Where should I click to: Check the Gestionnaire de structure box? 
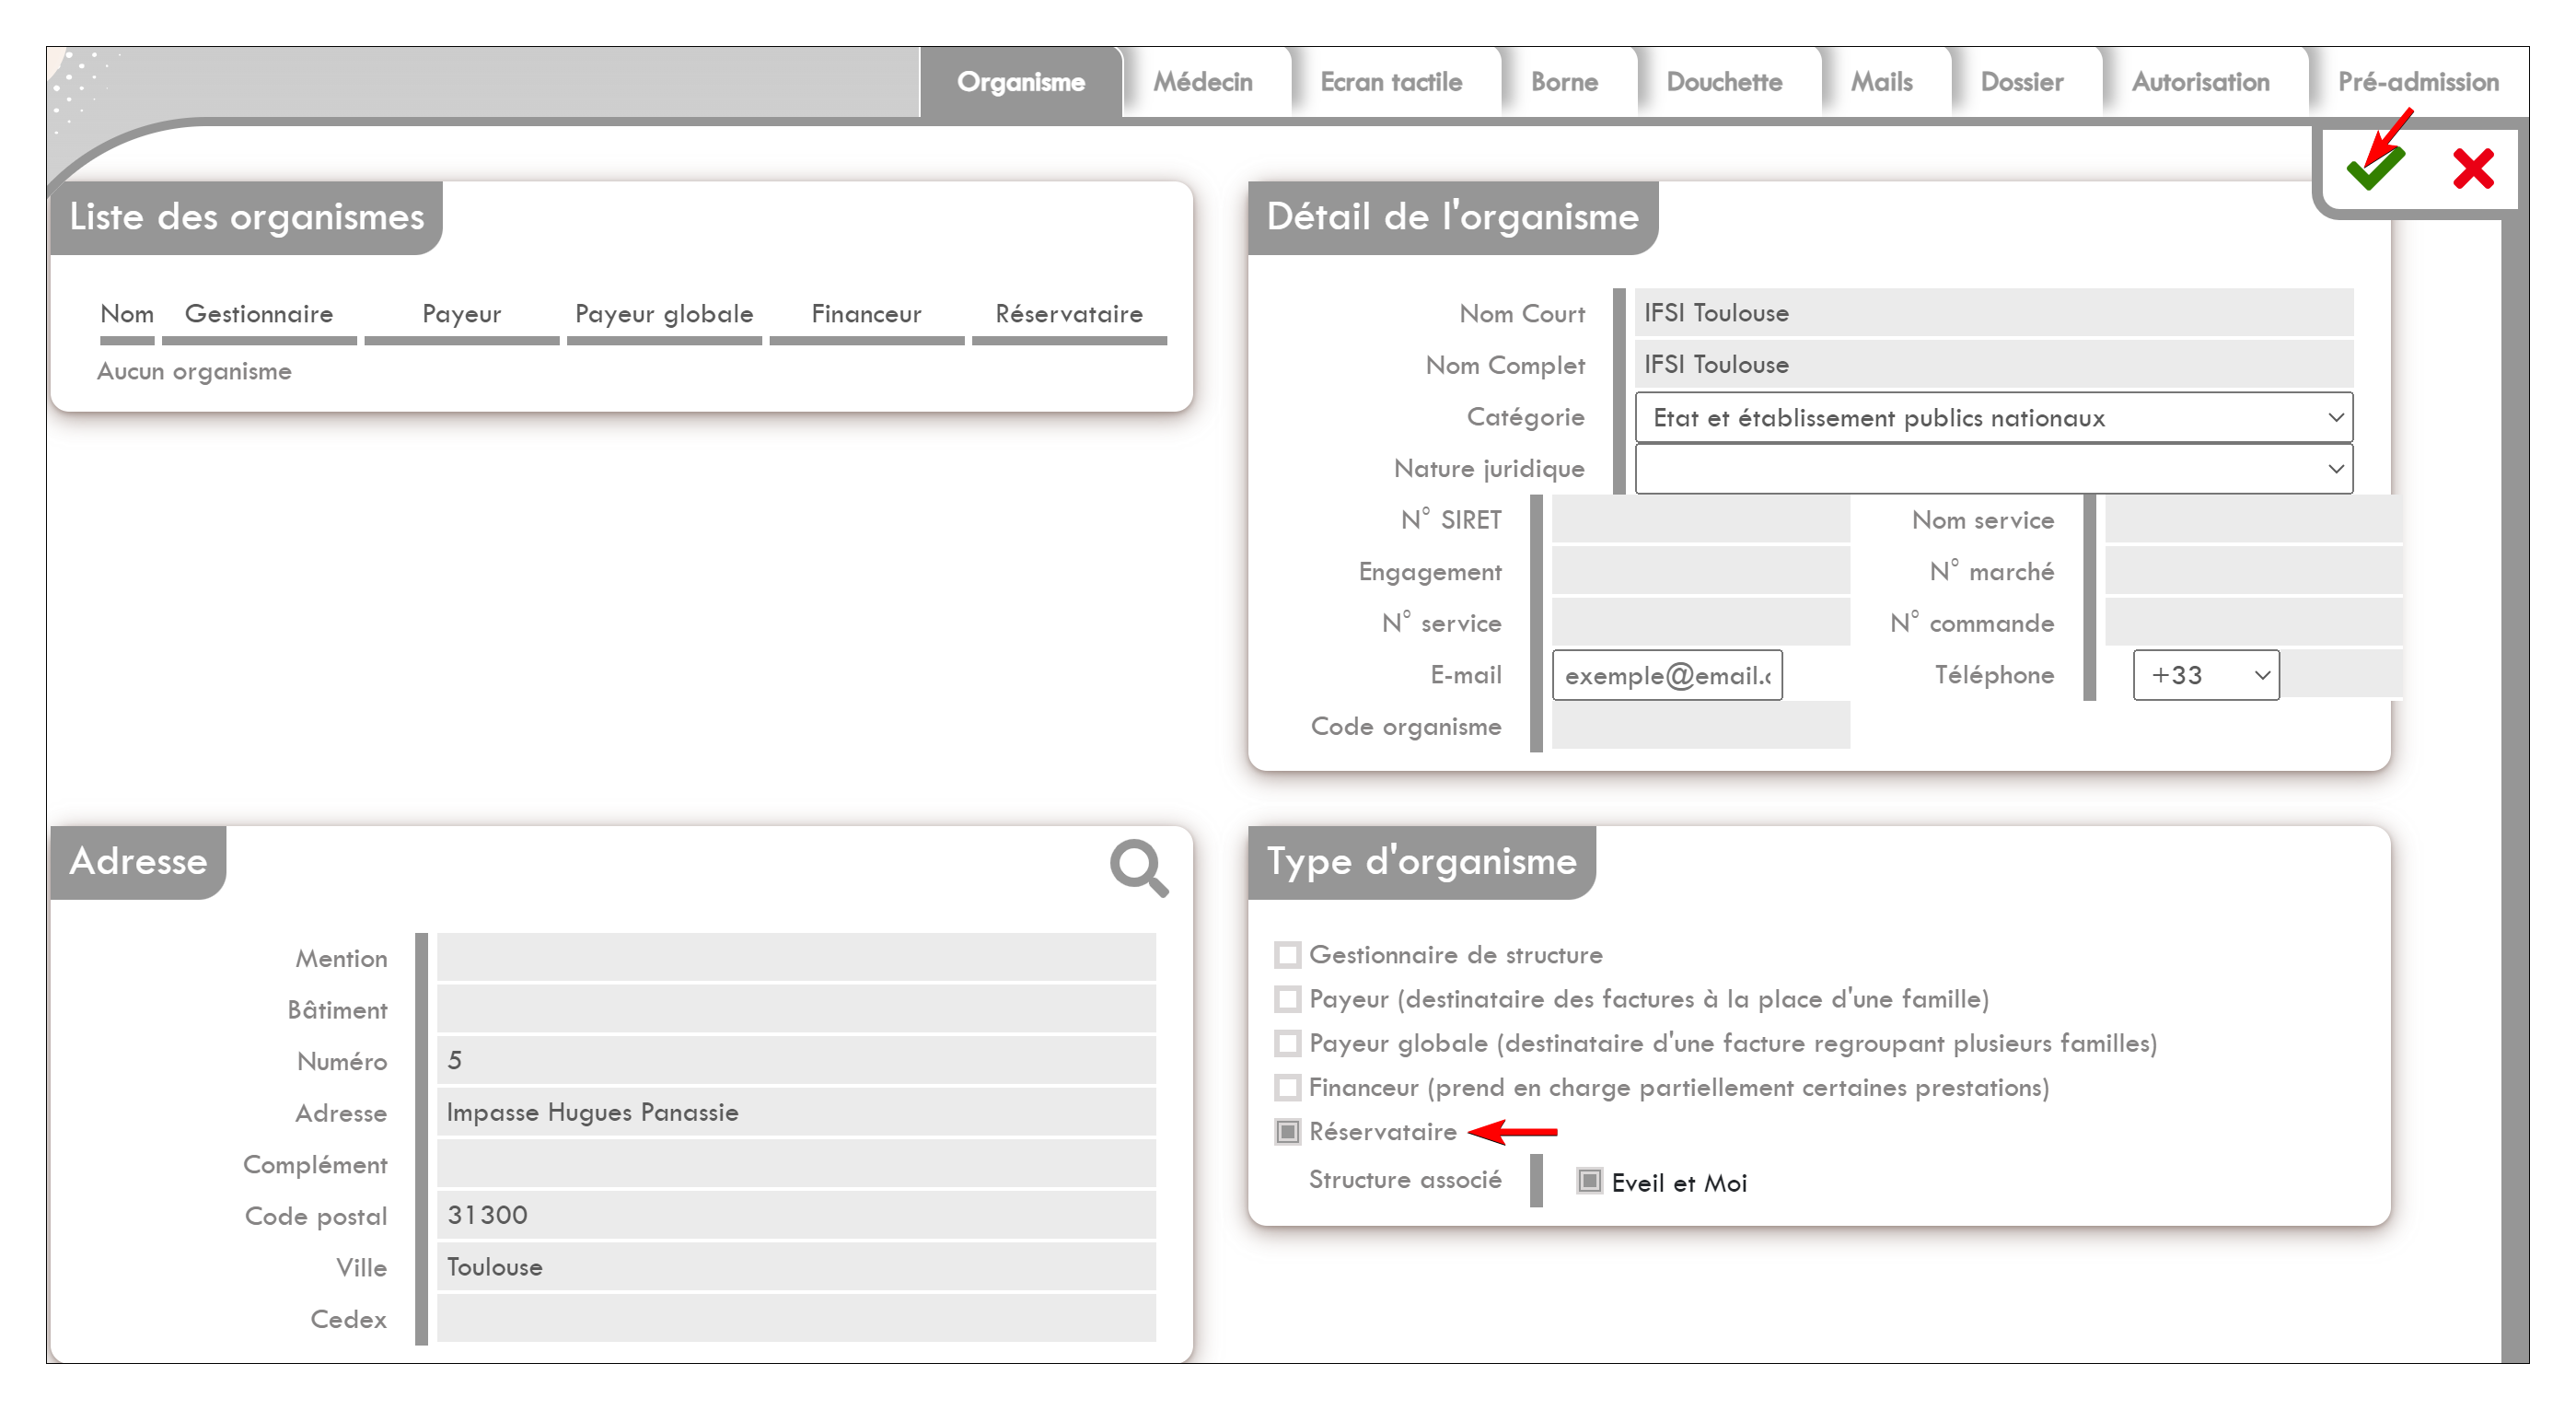pos(1287,955)
